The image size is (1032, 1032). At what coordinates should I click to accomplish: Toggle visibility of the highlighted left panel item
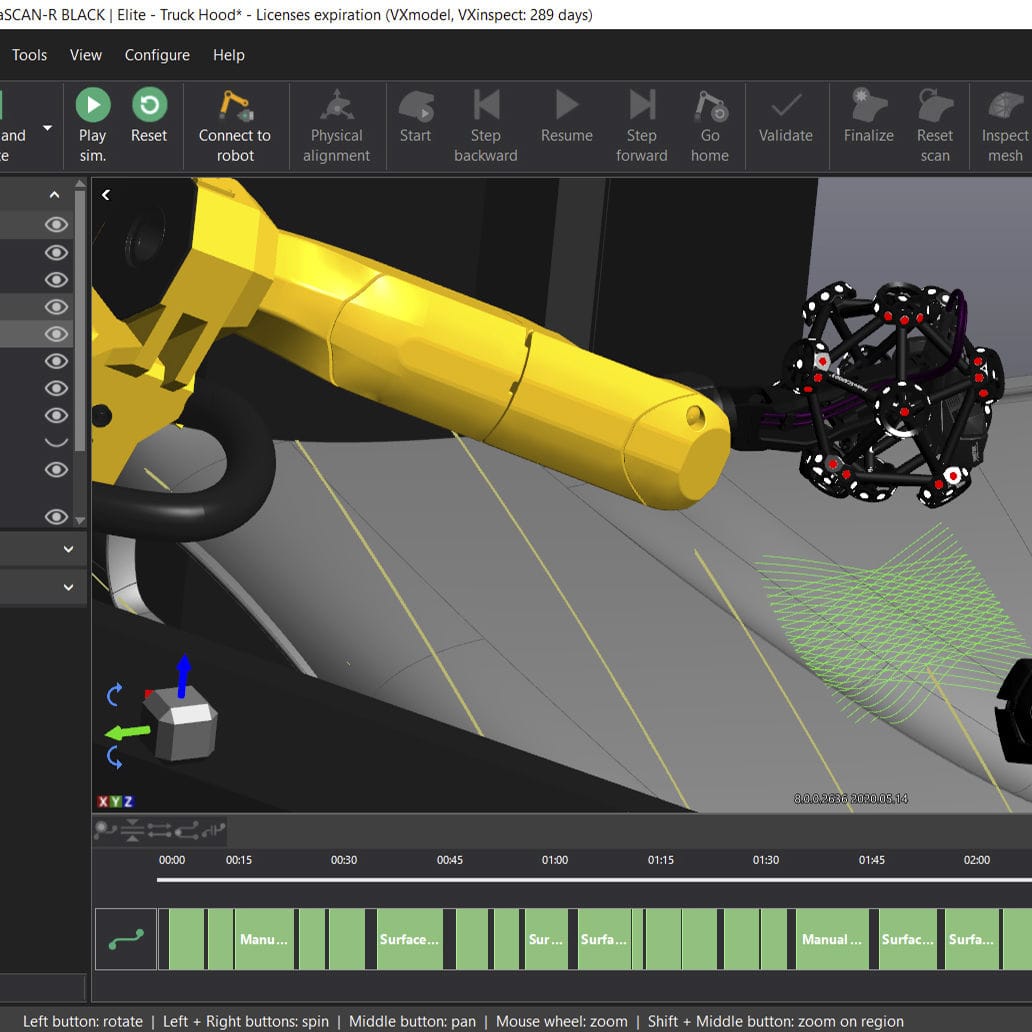[x=56, y=334]
